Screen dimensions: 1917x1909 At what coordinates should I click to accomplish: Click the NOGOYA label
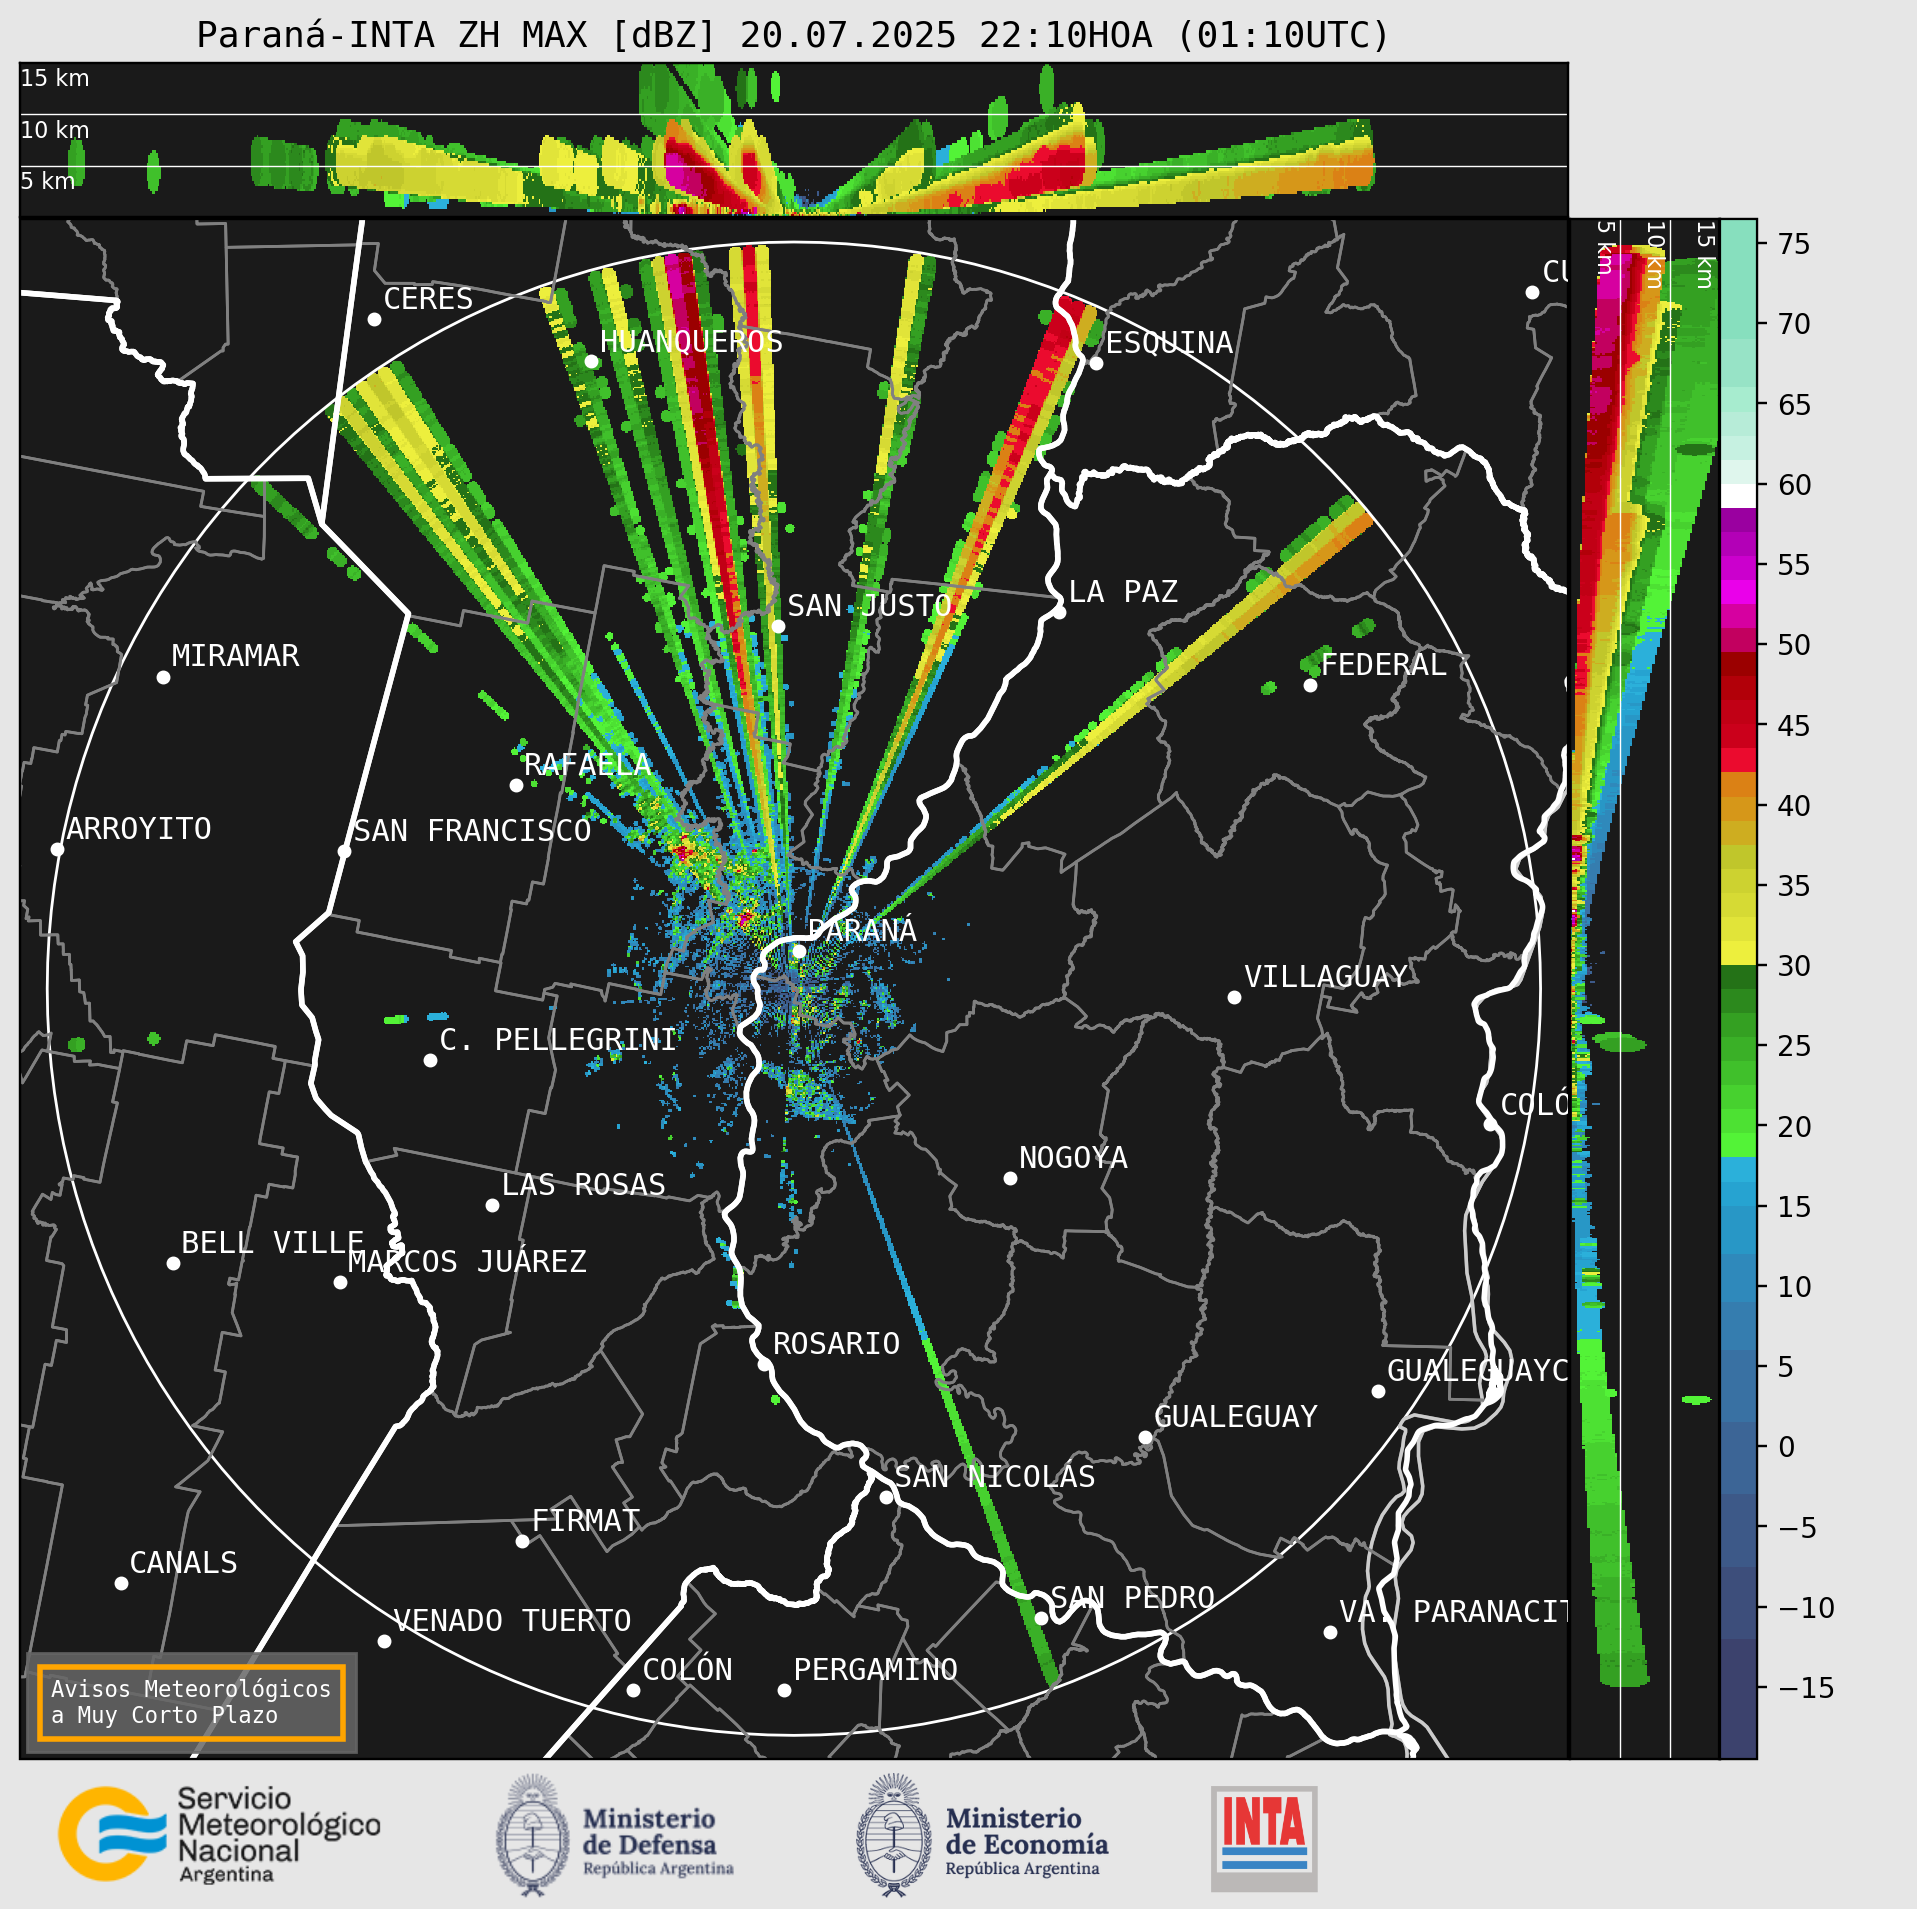click(x=1073, y=1157)
